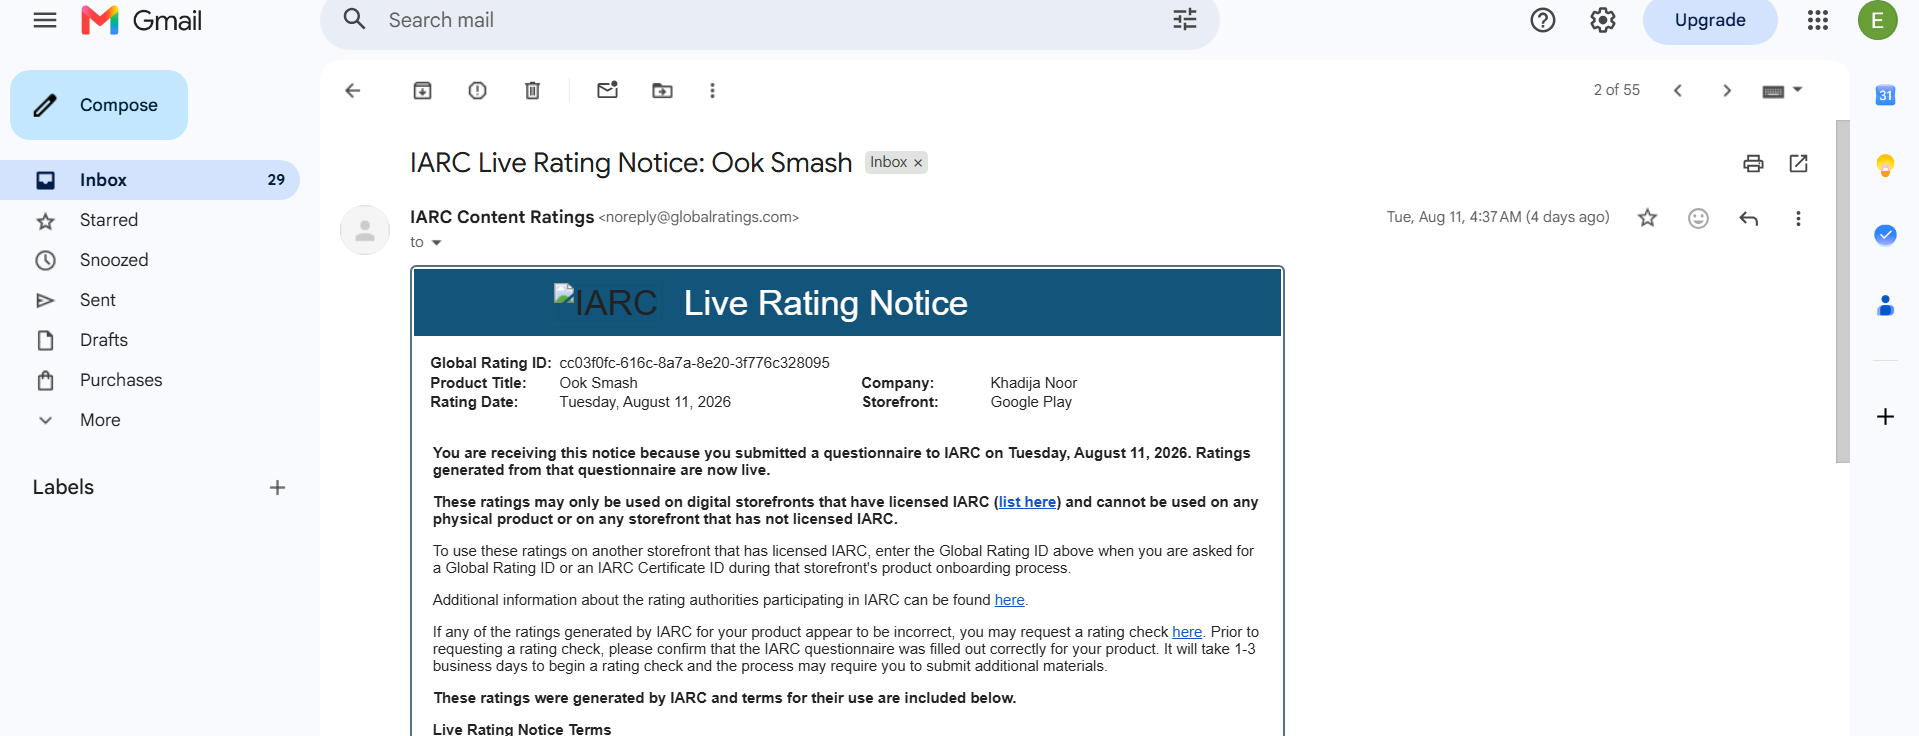Click the Upgrade button
The height and width of the screenshot is (736, 1919).
click(x=1710, y=20)
